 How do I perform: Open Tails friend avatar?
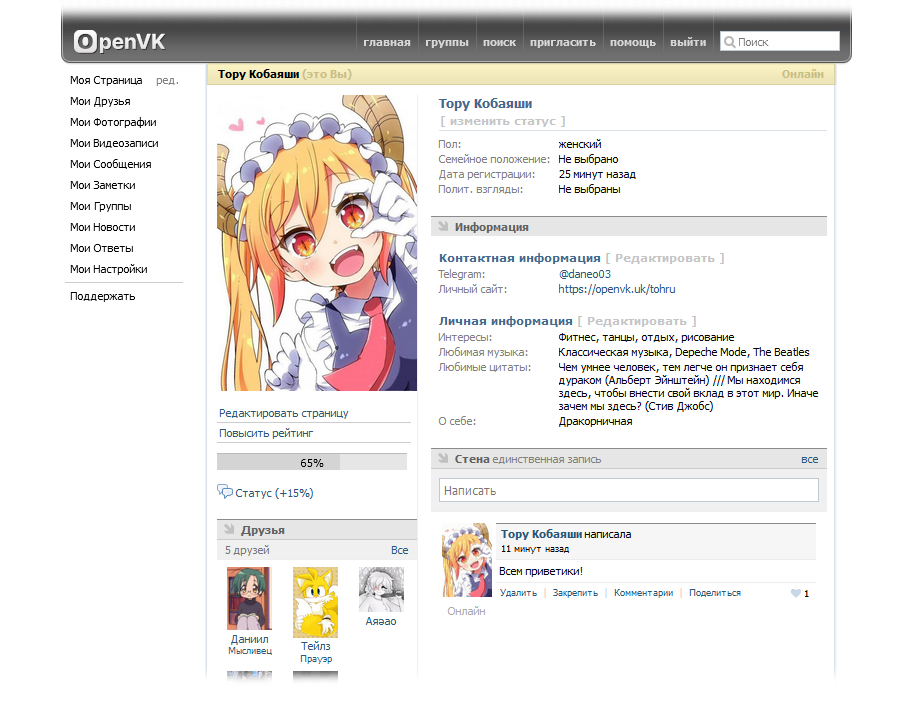pyautogui.click(x=315, y=602)
